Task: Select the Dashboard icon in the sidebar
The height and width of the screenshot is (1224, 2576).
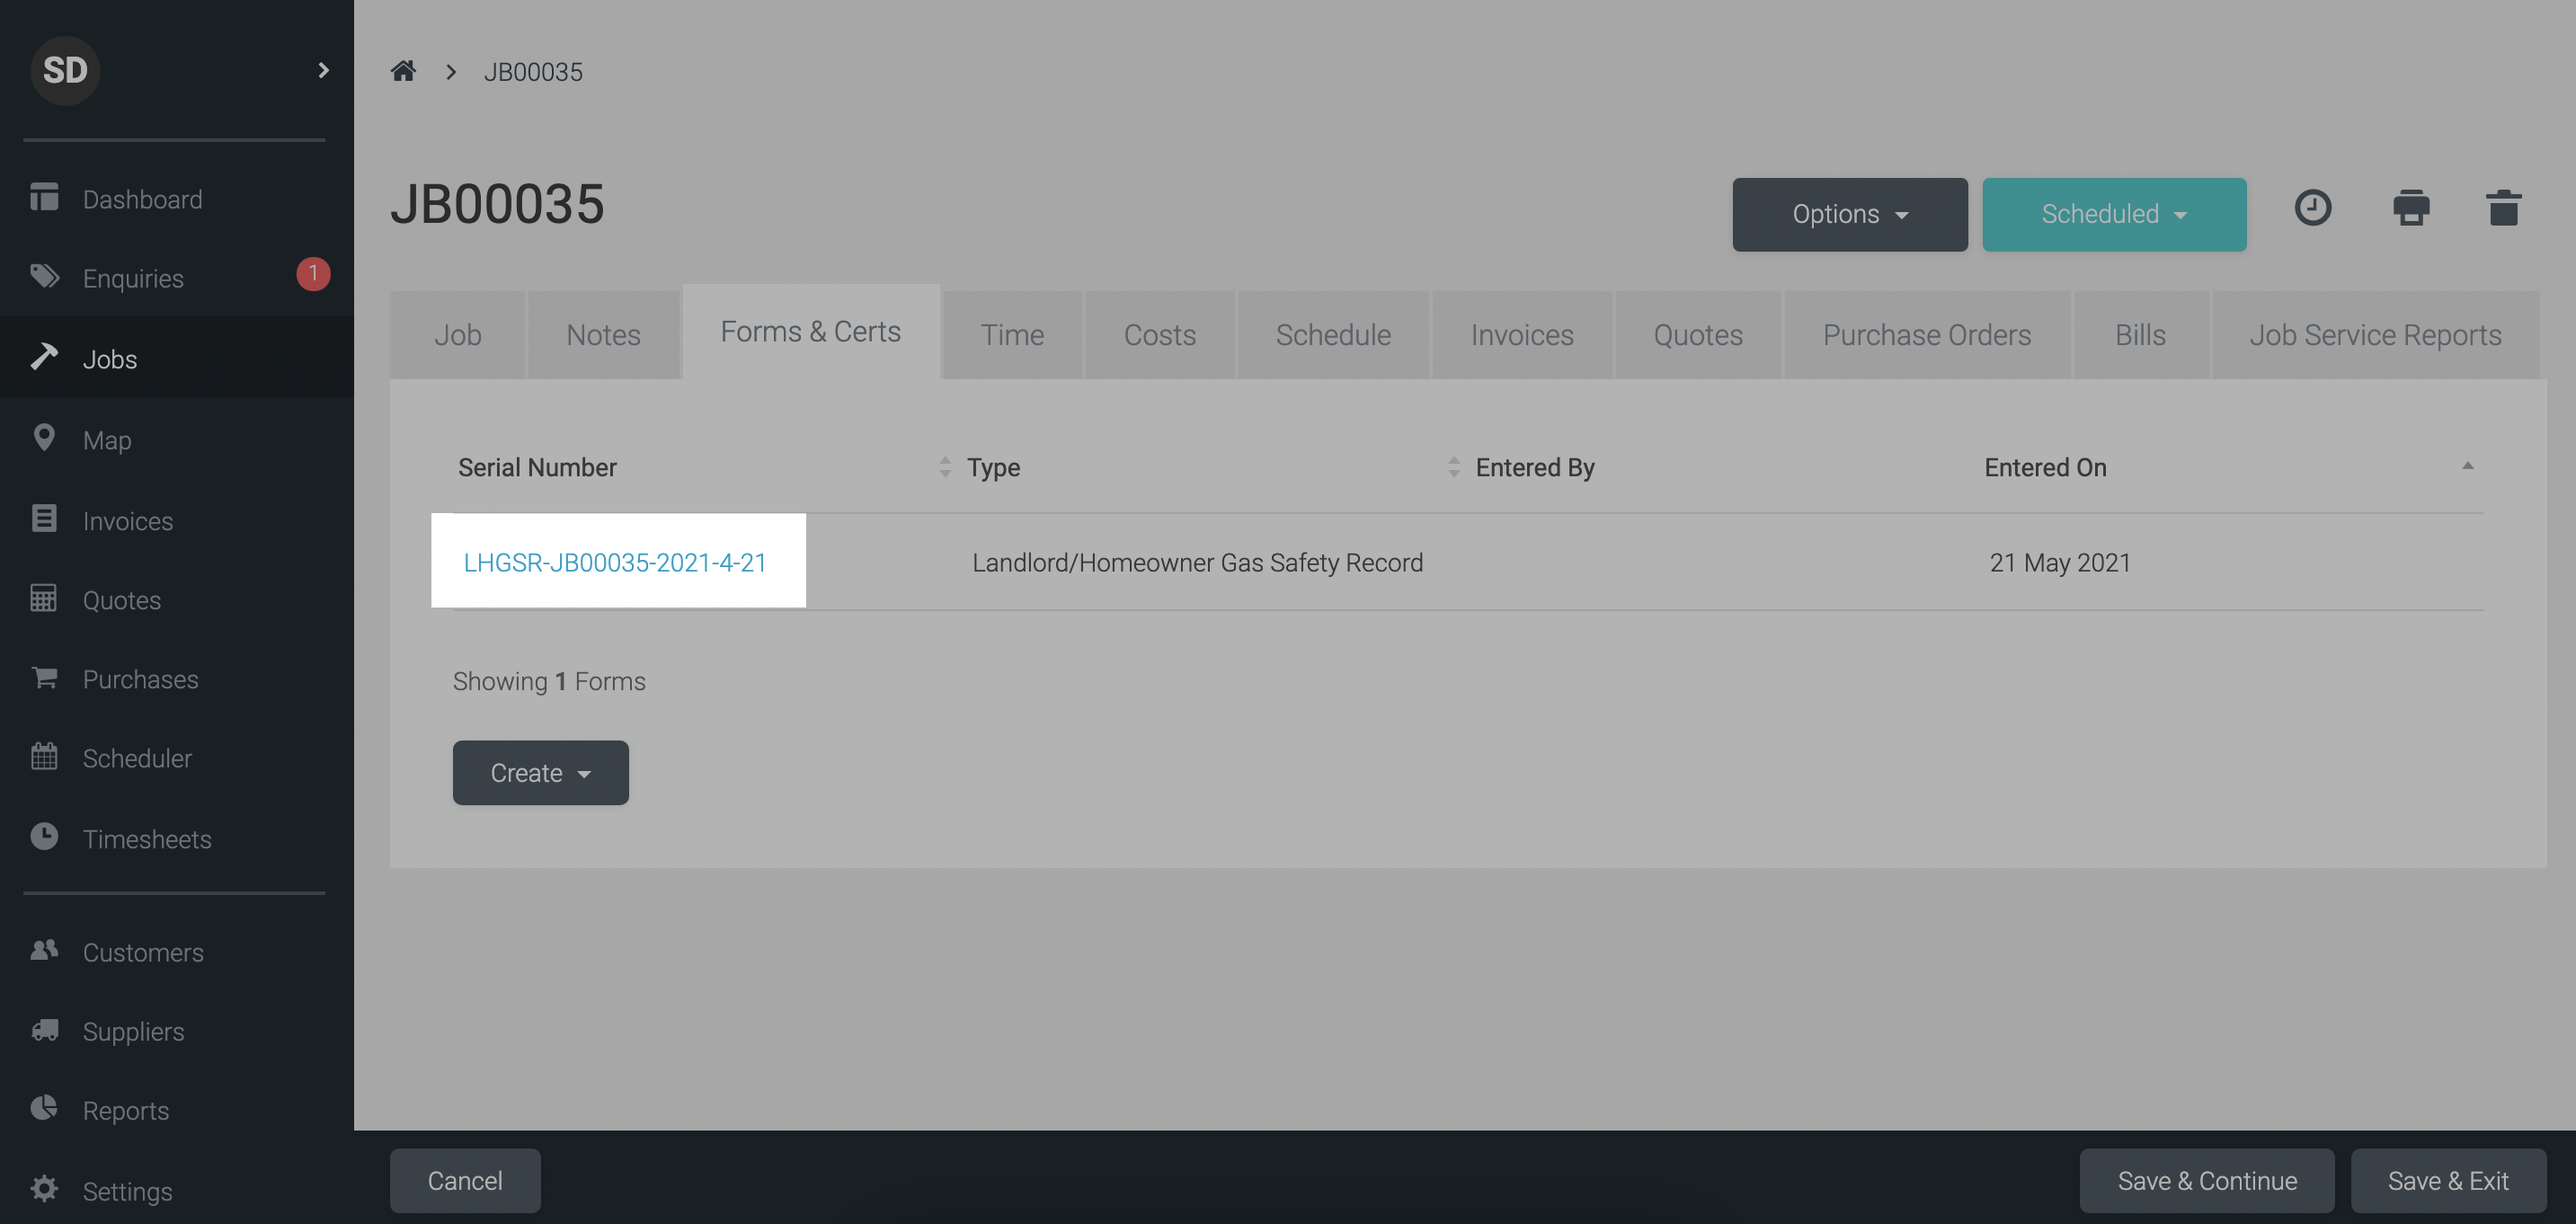Action: click(x=45, y=197)
